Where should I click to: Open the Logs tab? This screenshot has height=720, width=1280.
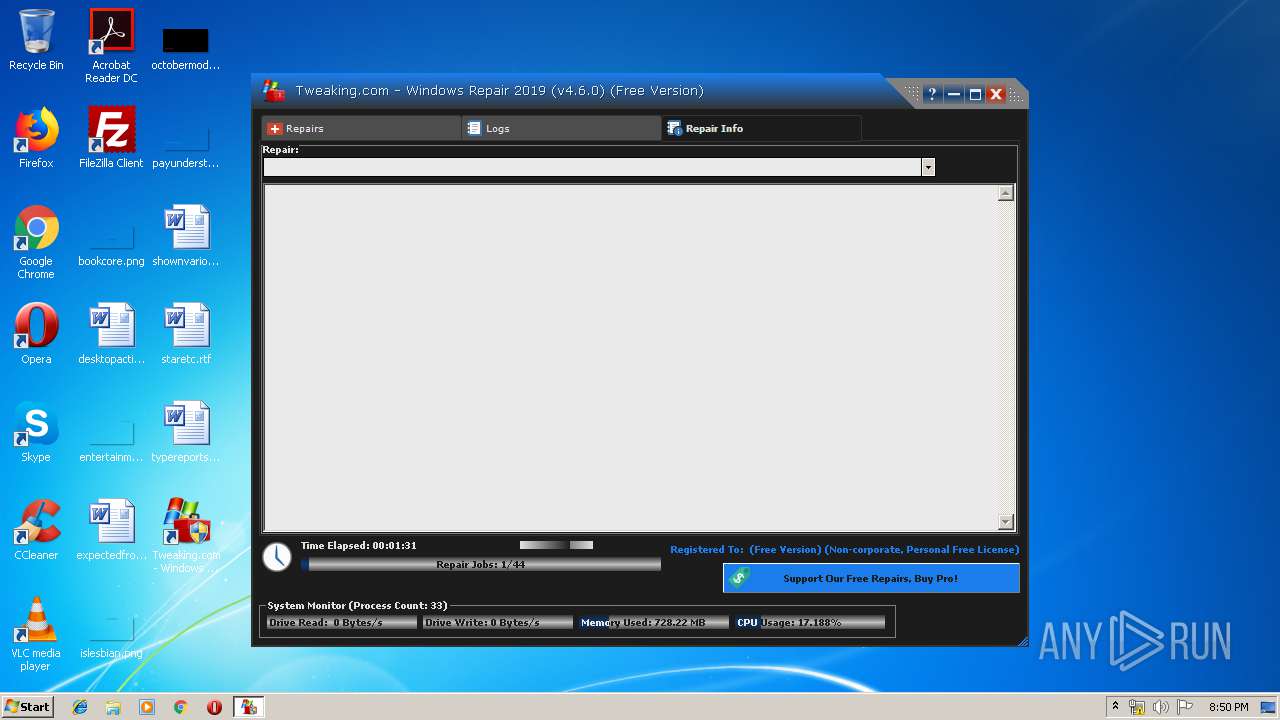[561, 128]
